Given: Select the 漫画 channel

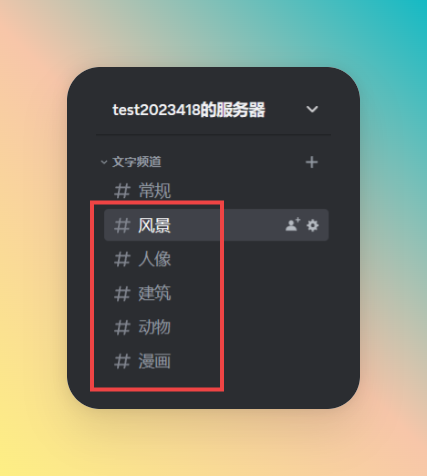Looking at the screenshot, I should tap(154, 362).
